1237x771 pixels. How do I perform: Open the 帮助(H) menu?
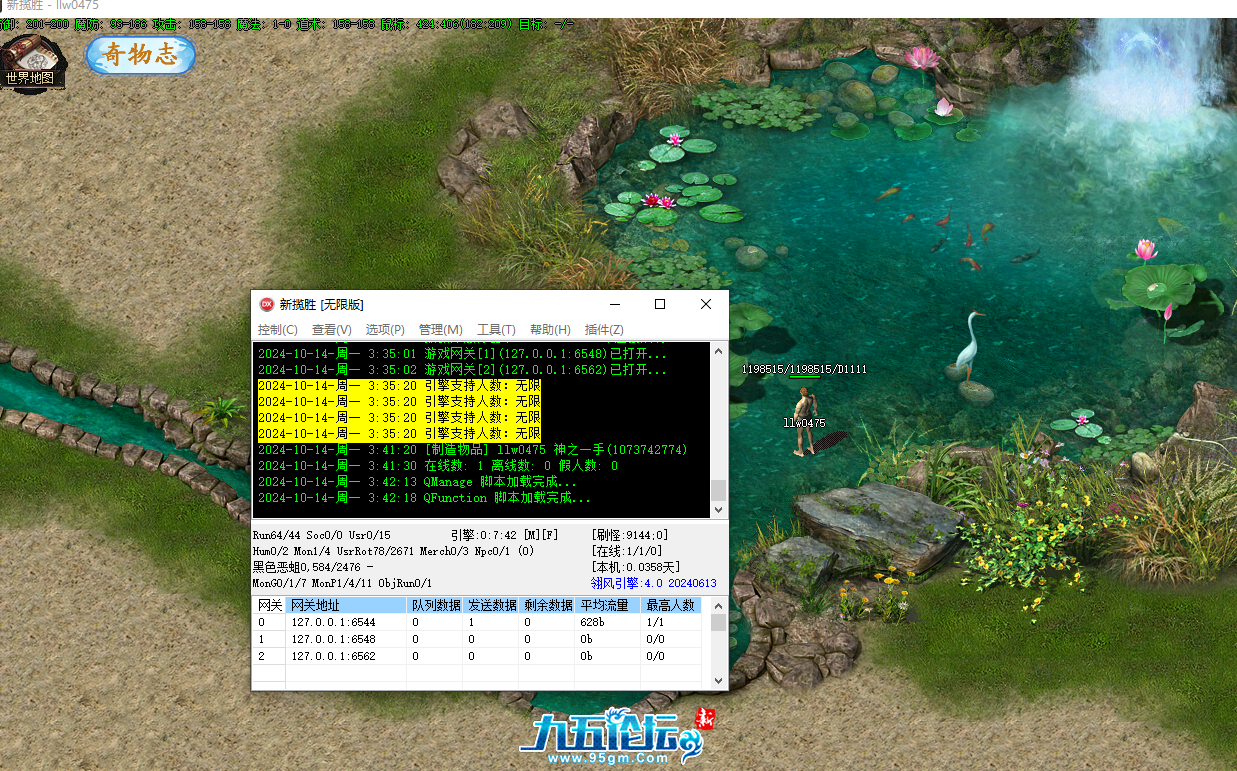(550, 330)
